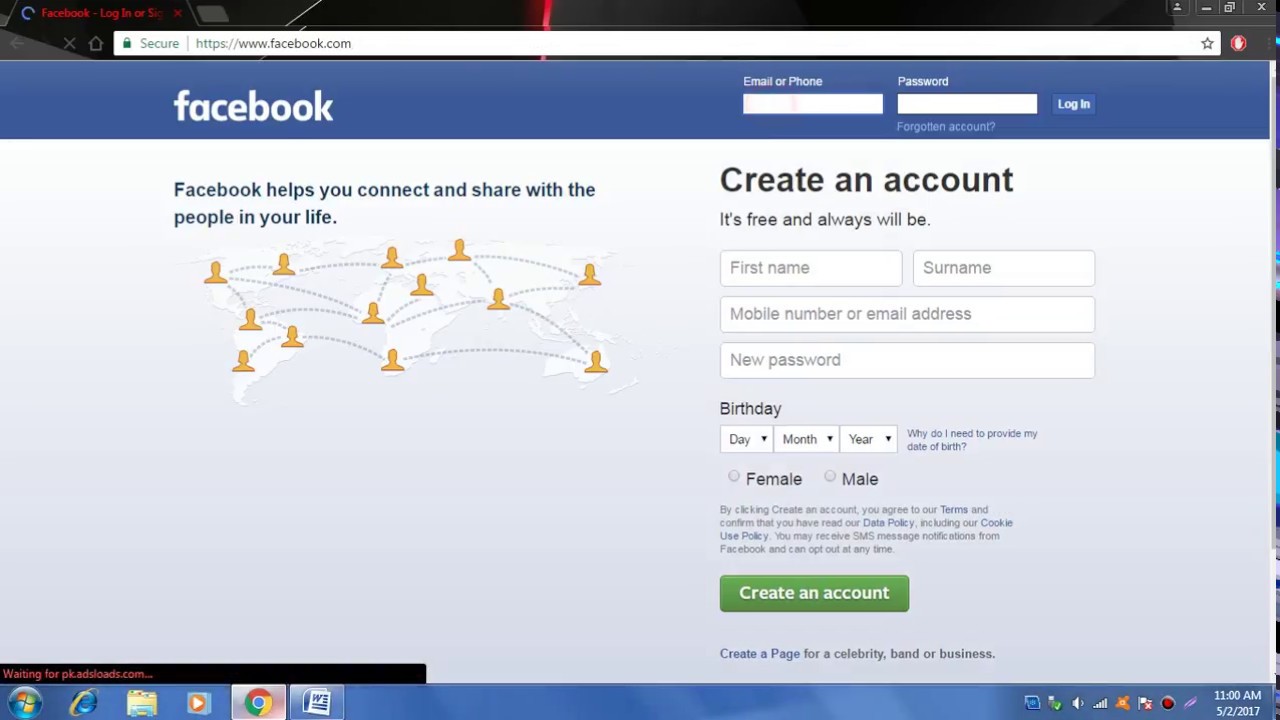Open the network signal tray icon
The image size is (1280, 720).
1100,703
